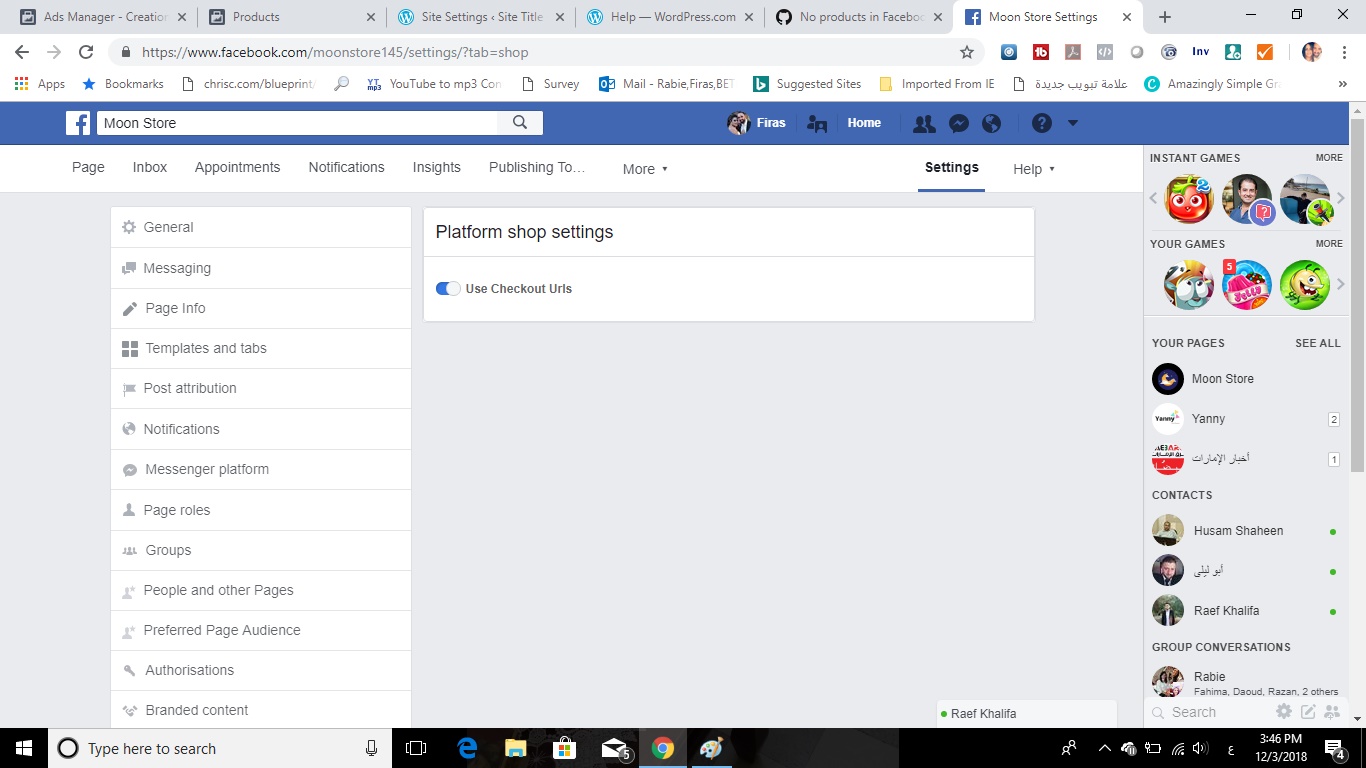
Task: Expand the Help dropdown in page nav
Action: pyautogui.click(x=1034, y=169)
